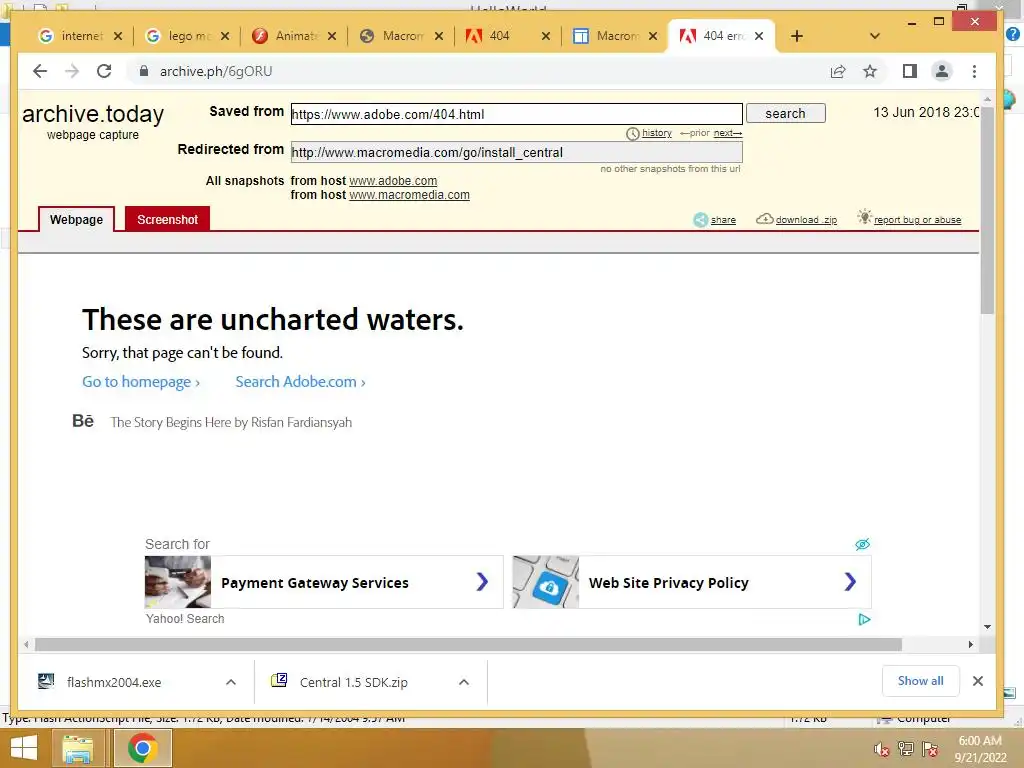Click the 'Go to homepage' link
Viewport: 1024px width, 768px height.
(141, 382)
